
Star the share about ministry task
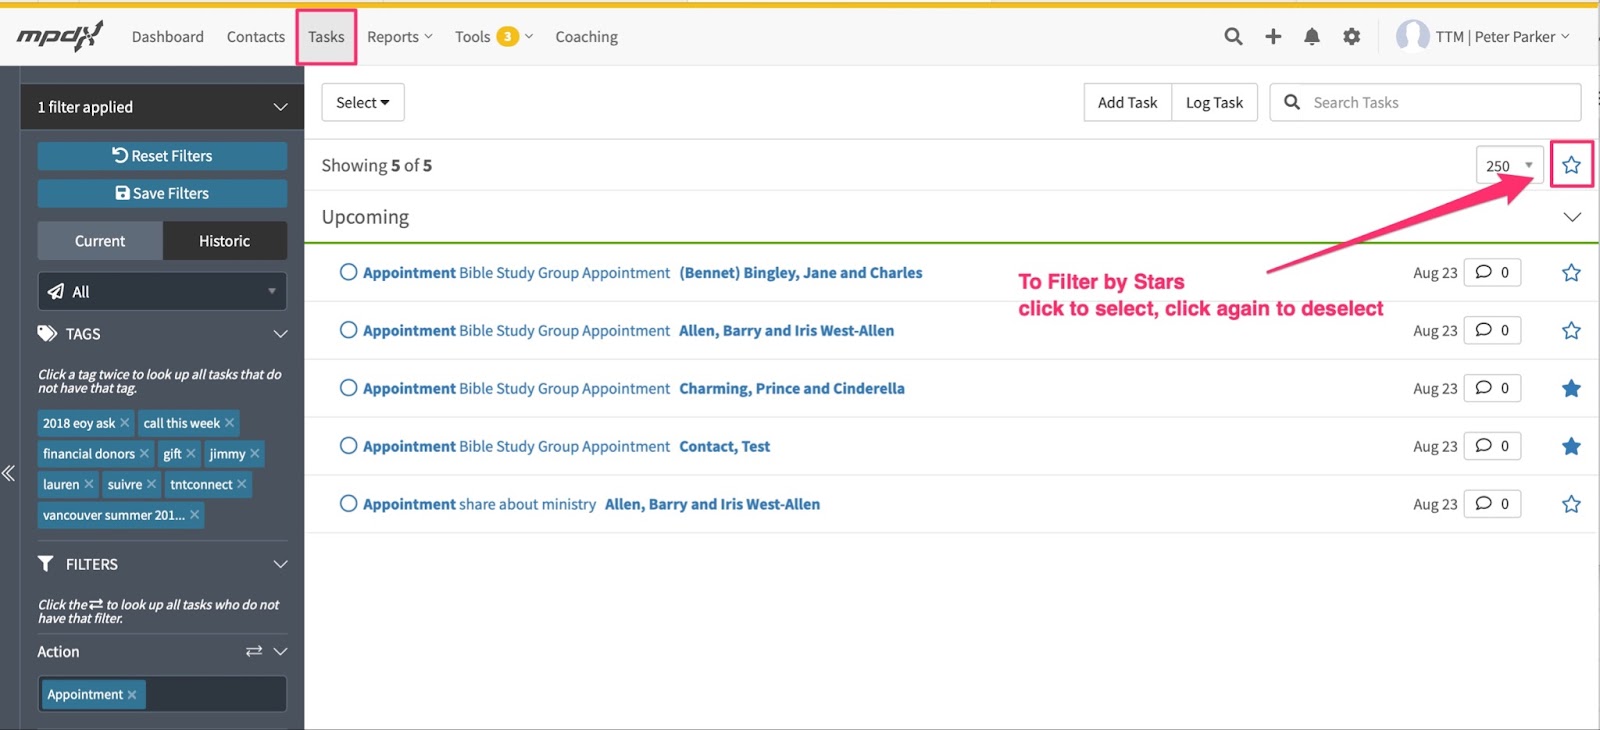click(x=1571, y=505)
